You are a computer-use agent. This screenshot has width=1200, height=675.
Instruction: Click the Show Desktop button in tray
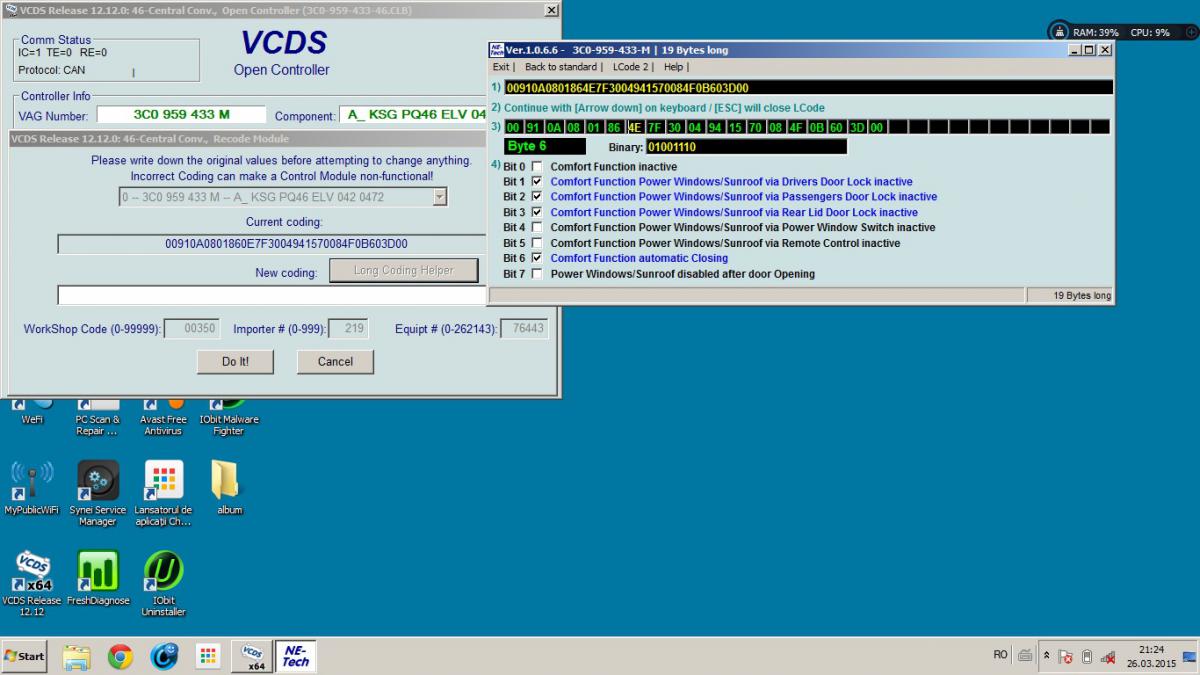click(x=1189, y=656)
